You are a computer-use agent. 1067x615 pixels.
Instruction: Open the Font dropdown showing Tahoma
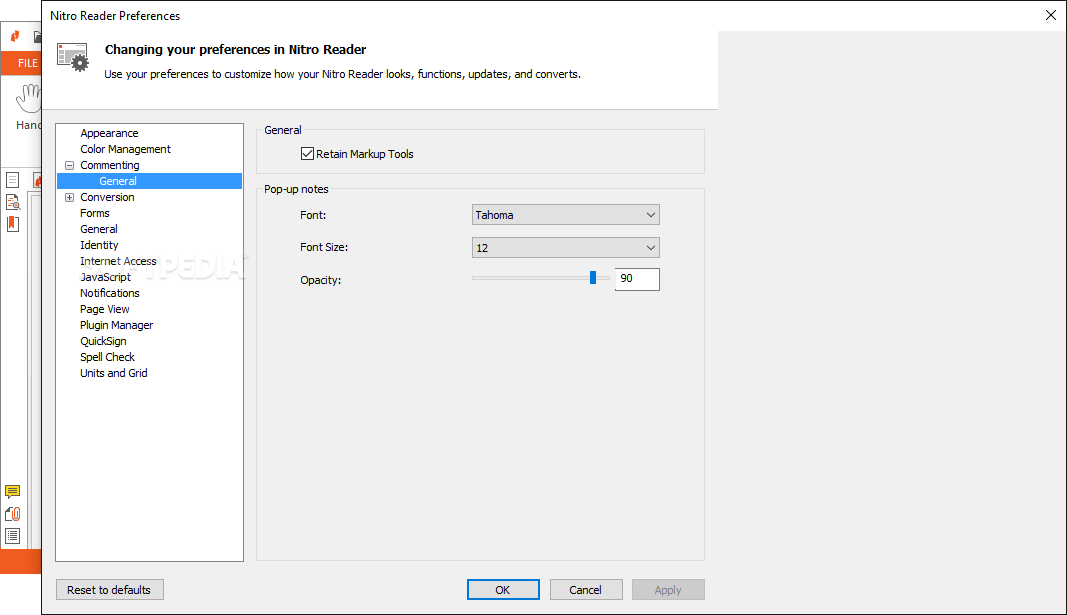(x=565, y=215)
